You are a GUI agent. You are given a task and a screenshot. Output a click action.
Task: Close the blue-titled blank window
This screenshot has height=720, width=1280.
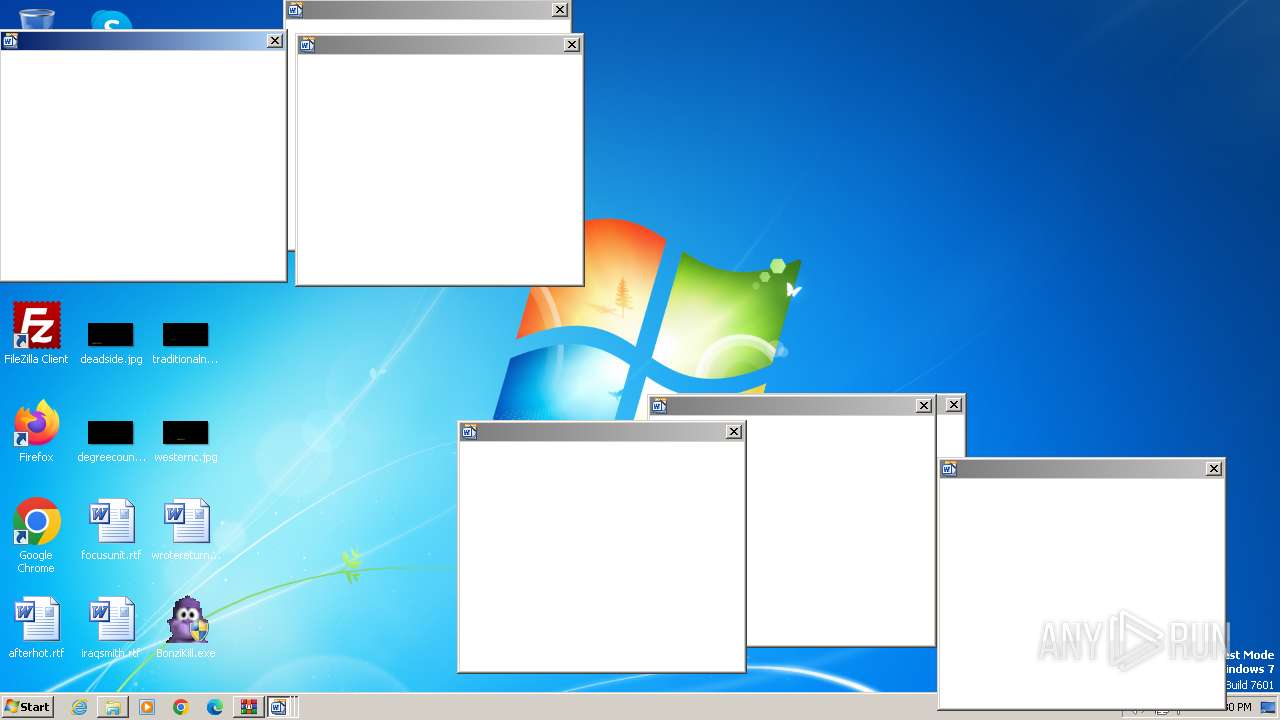pos(275,41)
